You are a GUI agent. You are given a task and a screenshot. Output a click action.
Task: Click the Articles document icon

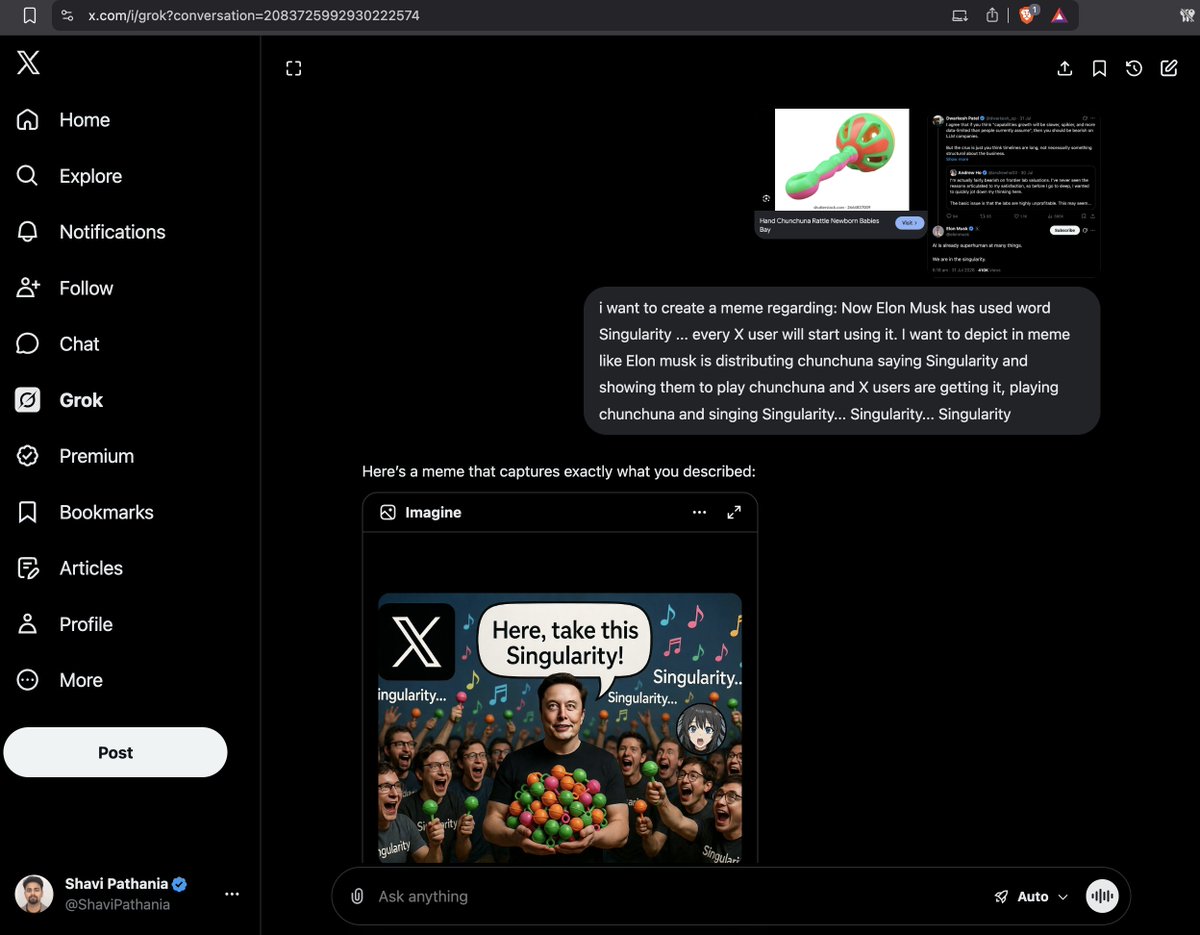click(28, 568)
